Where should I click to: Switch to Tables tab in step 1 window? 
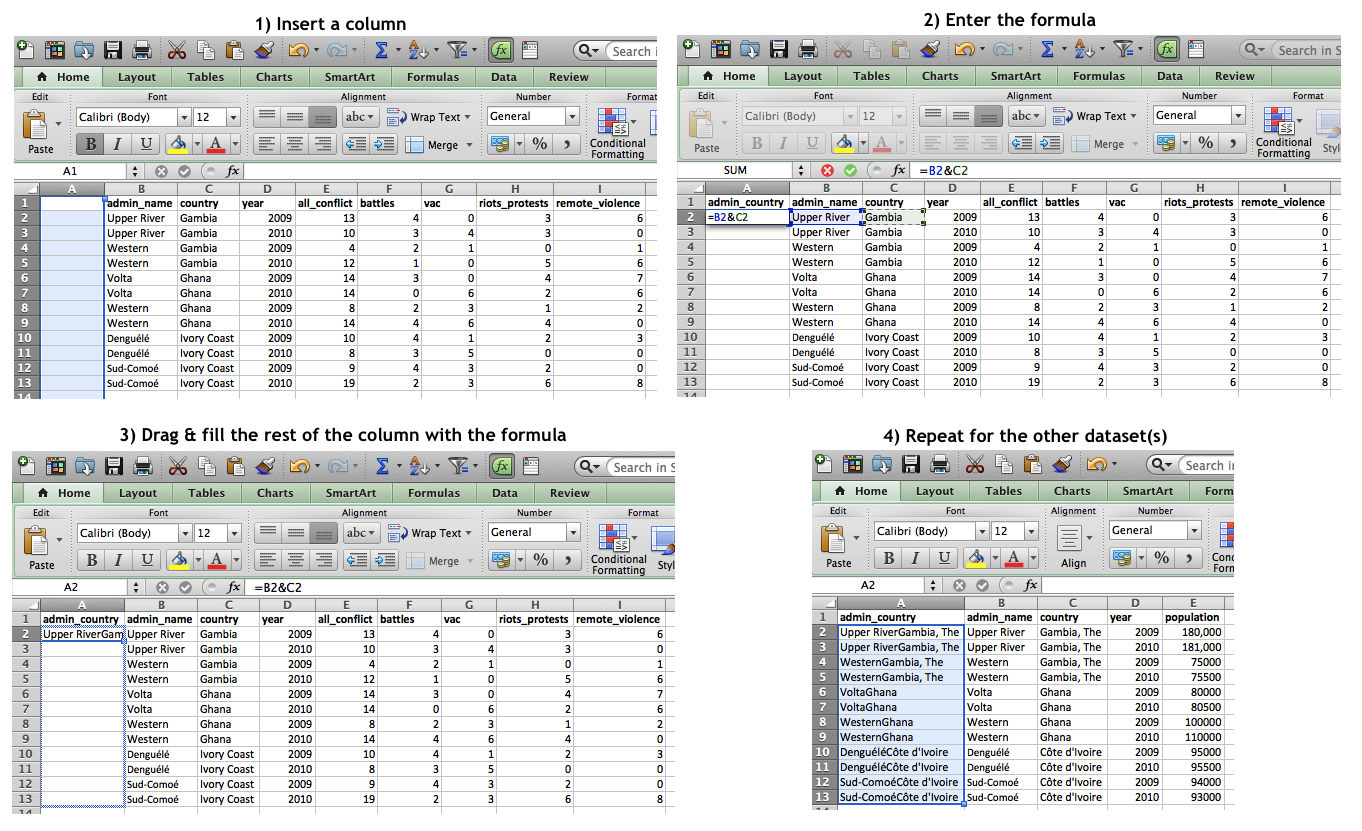point(205,77)
